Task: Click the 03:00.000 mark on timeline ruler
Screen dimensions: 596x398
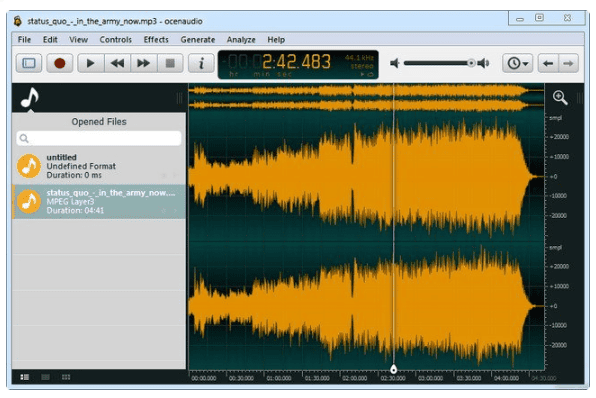Action: 430,378
